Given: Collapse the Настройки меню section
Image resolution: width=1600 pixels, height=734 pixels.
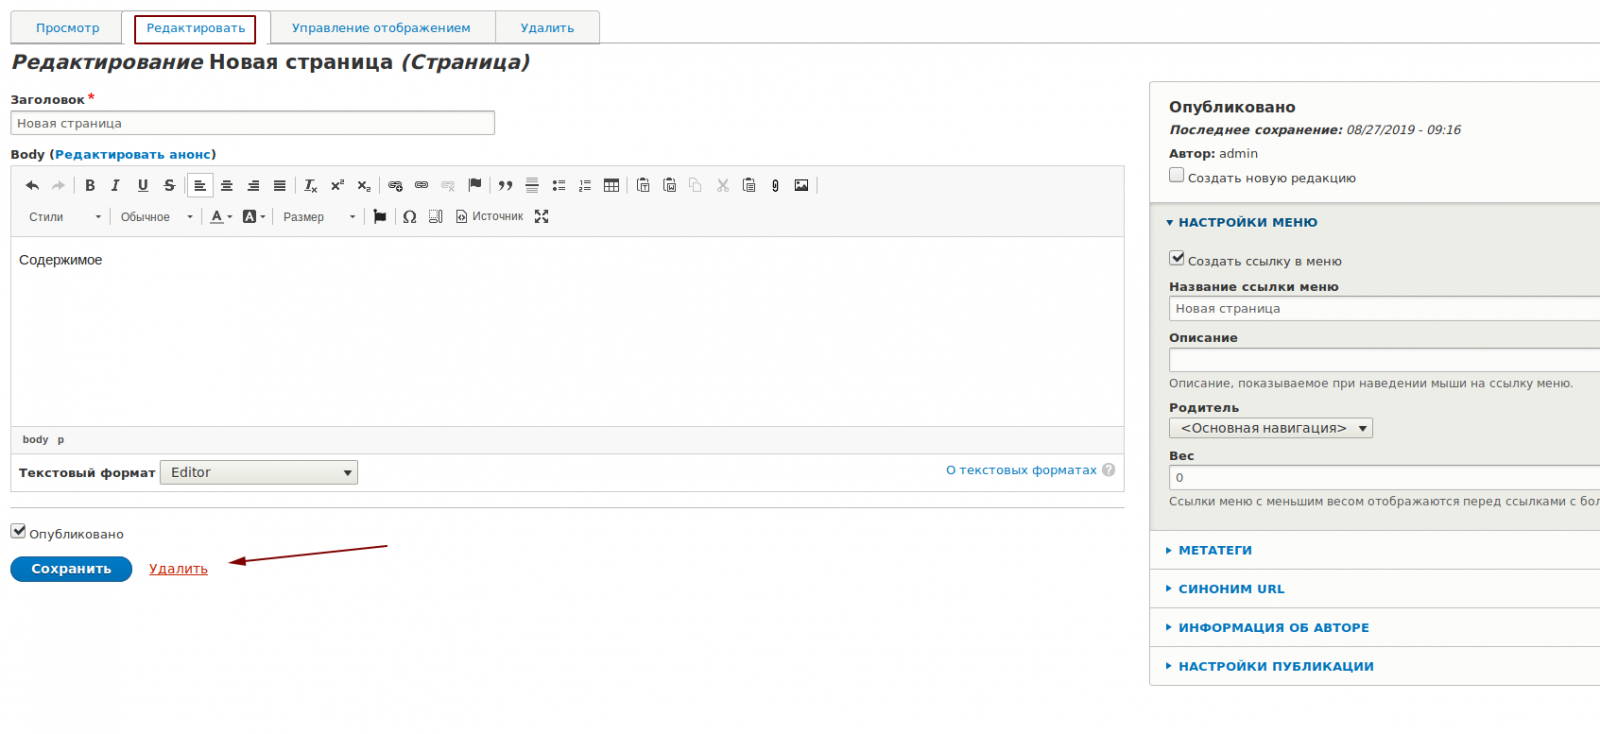Looking at the screenshot, I should tap(1247, 223).
